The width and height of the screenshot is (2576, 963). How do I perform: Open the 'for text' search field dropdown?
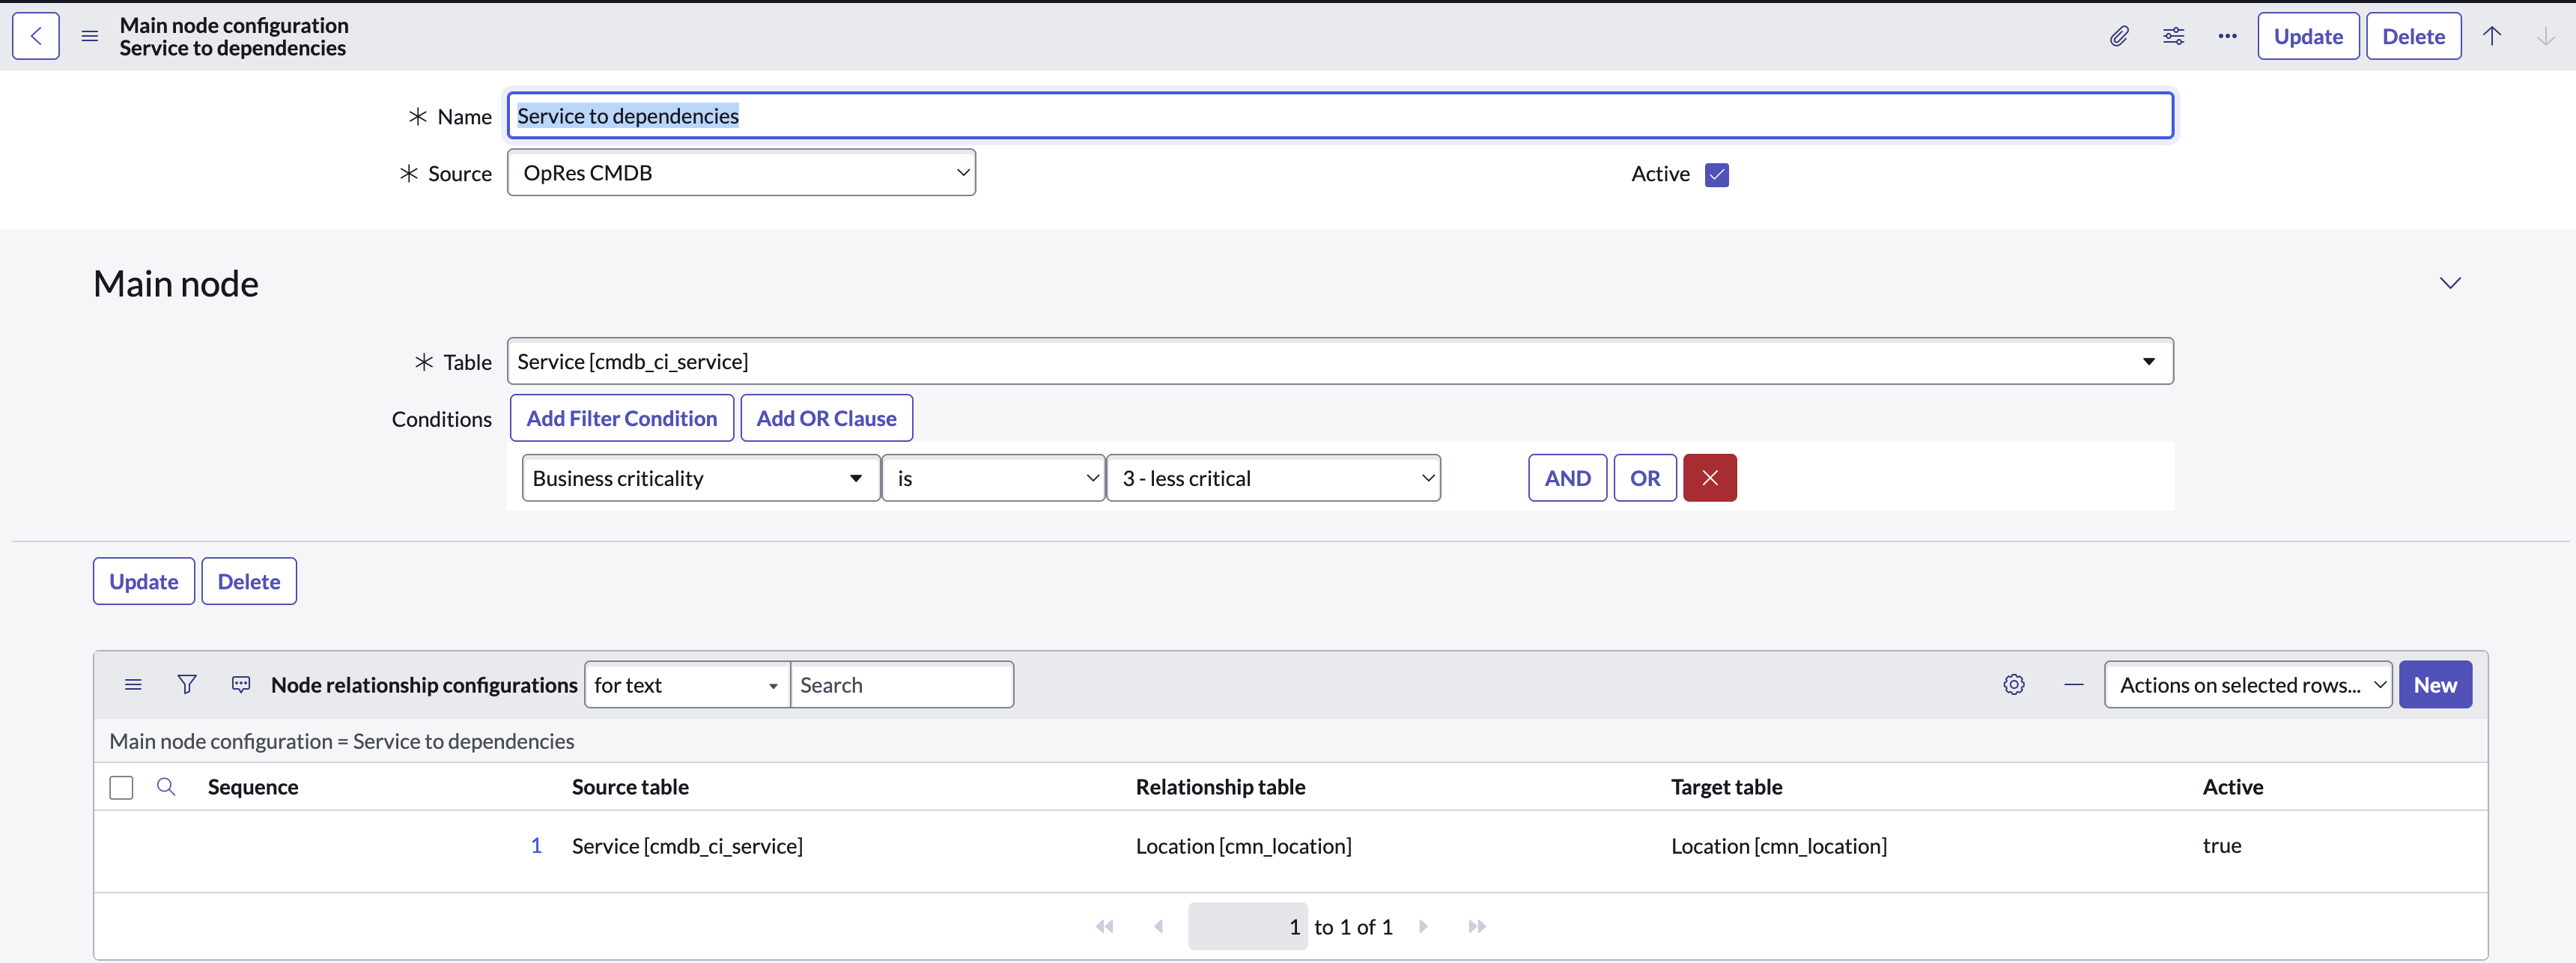point(687,685)
